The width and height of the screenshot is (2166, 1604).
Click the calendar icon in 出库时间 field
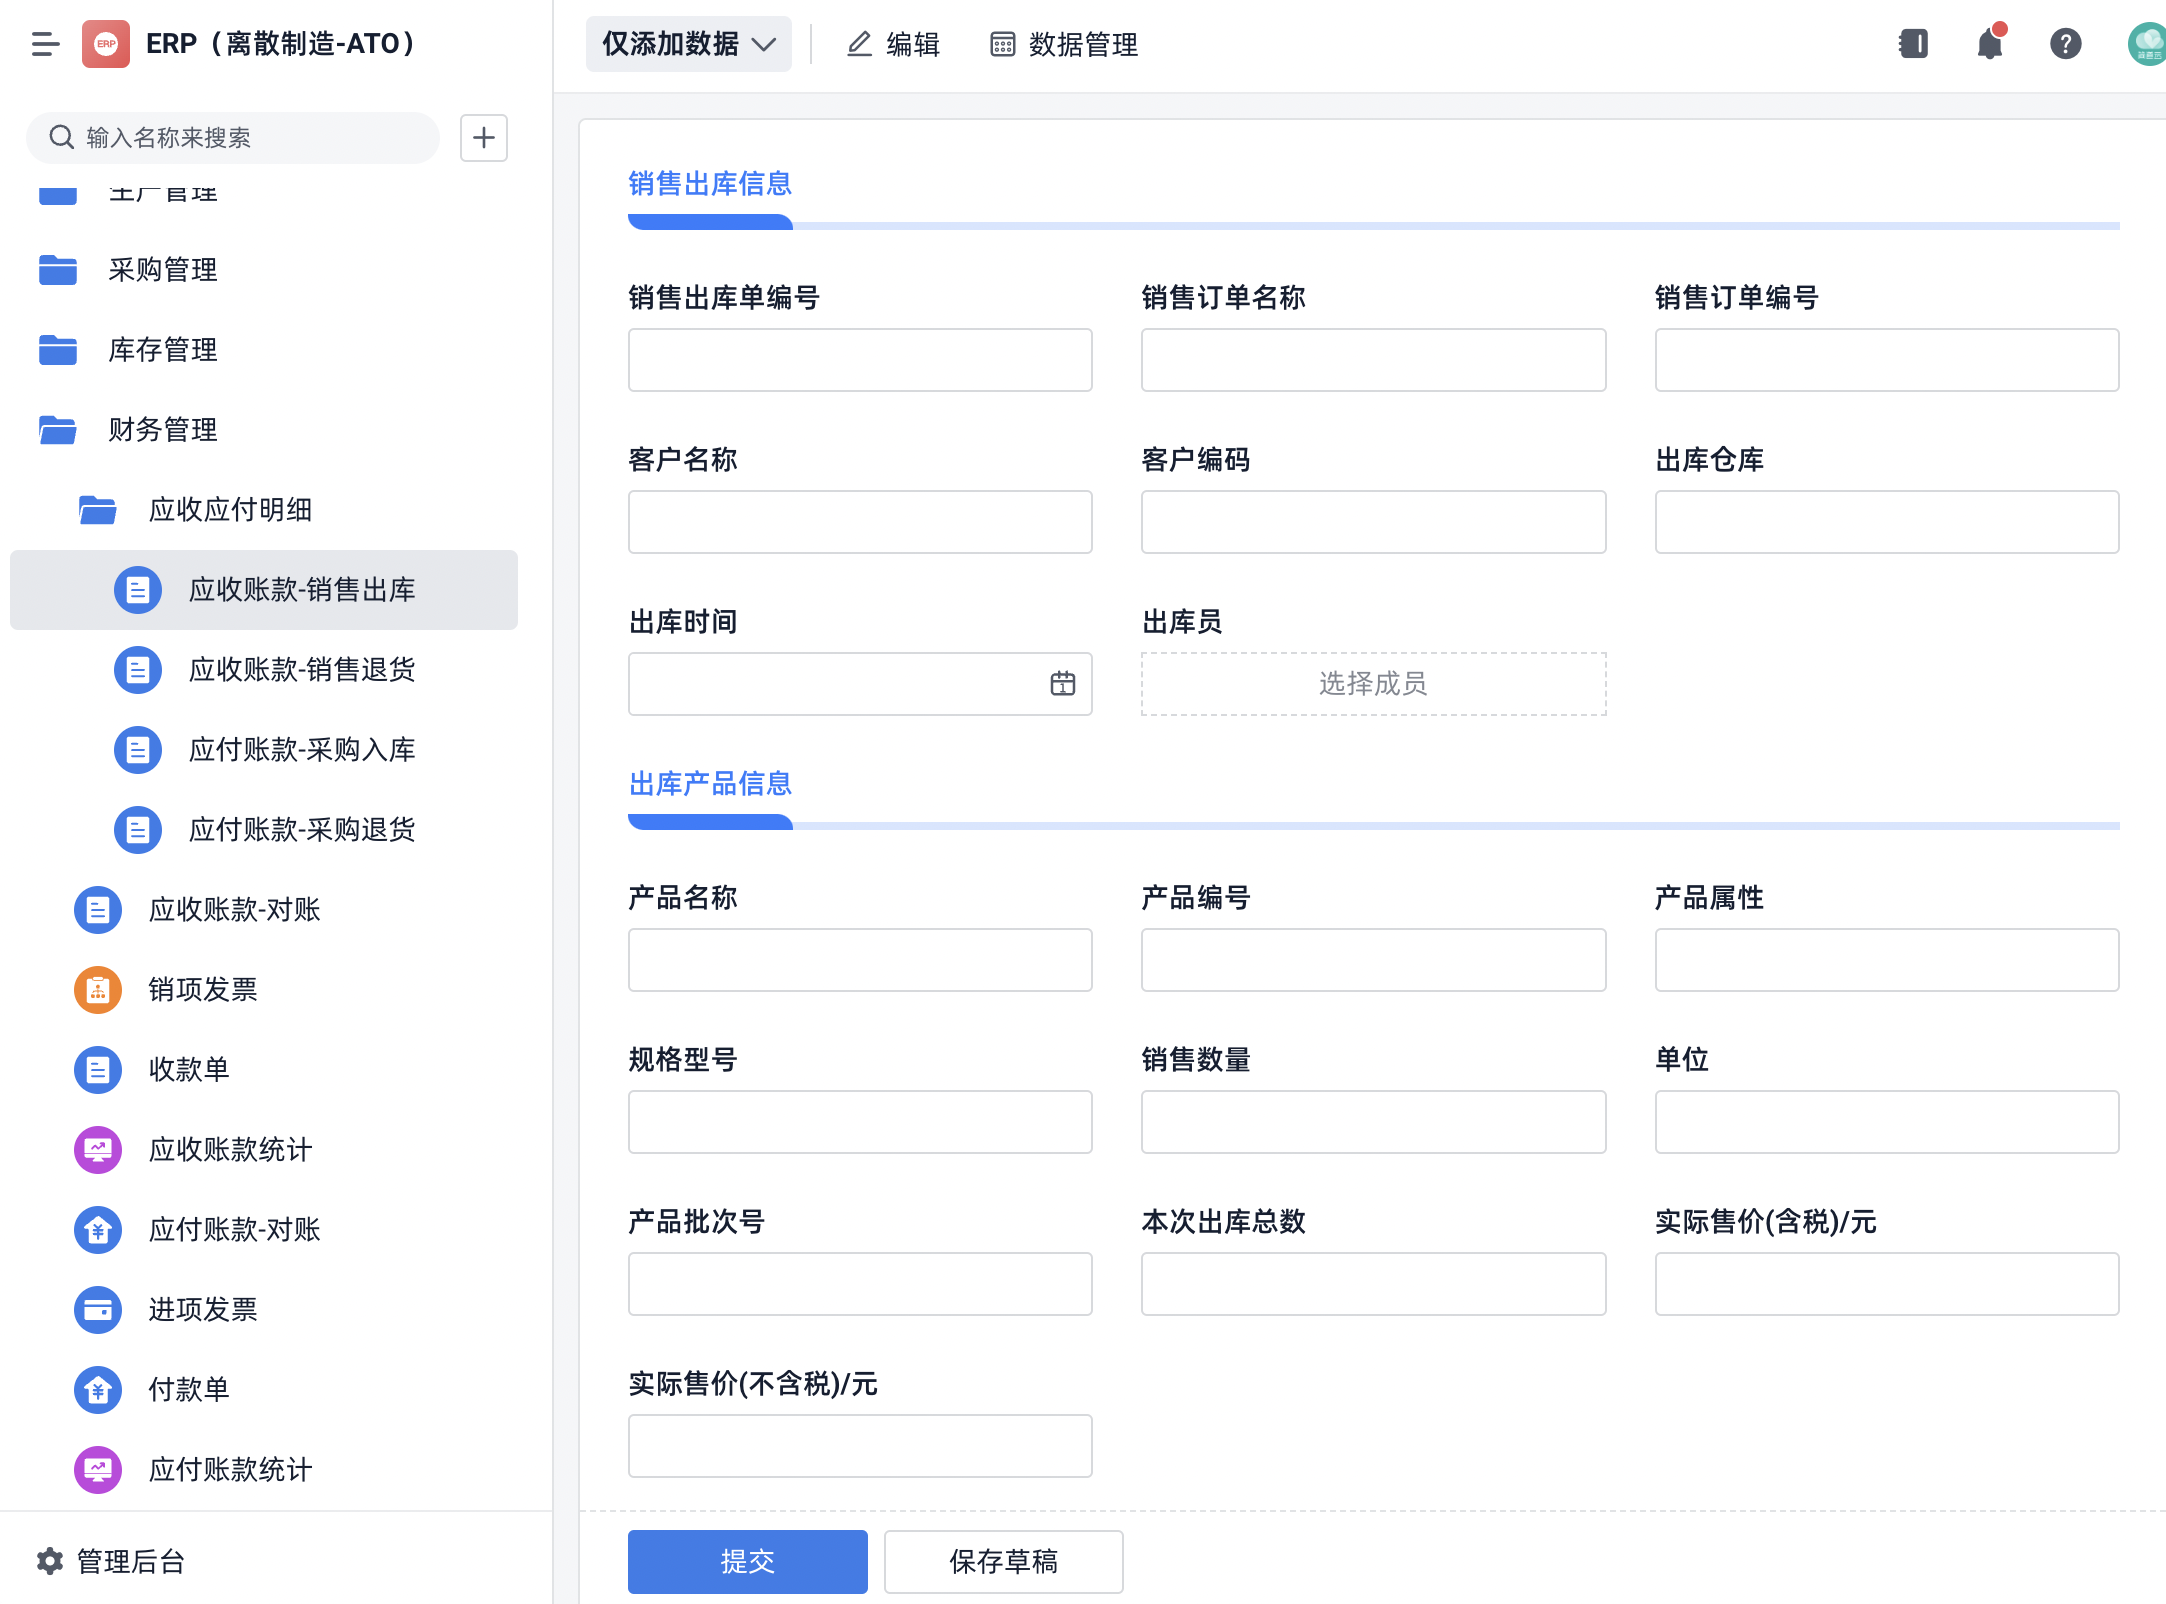click(x=1063, y=684)
